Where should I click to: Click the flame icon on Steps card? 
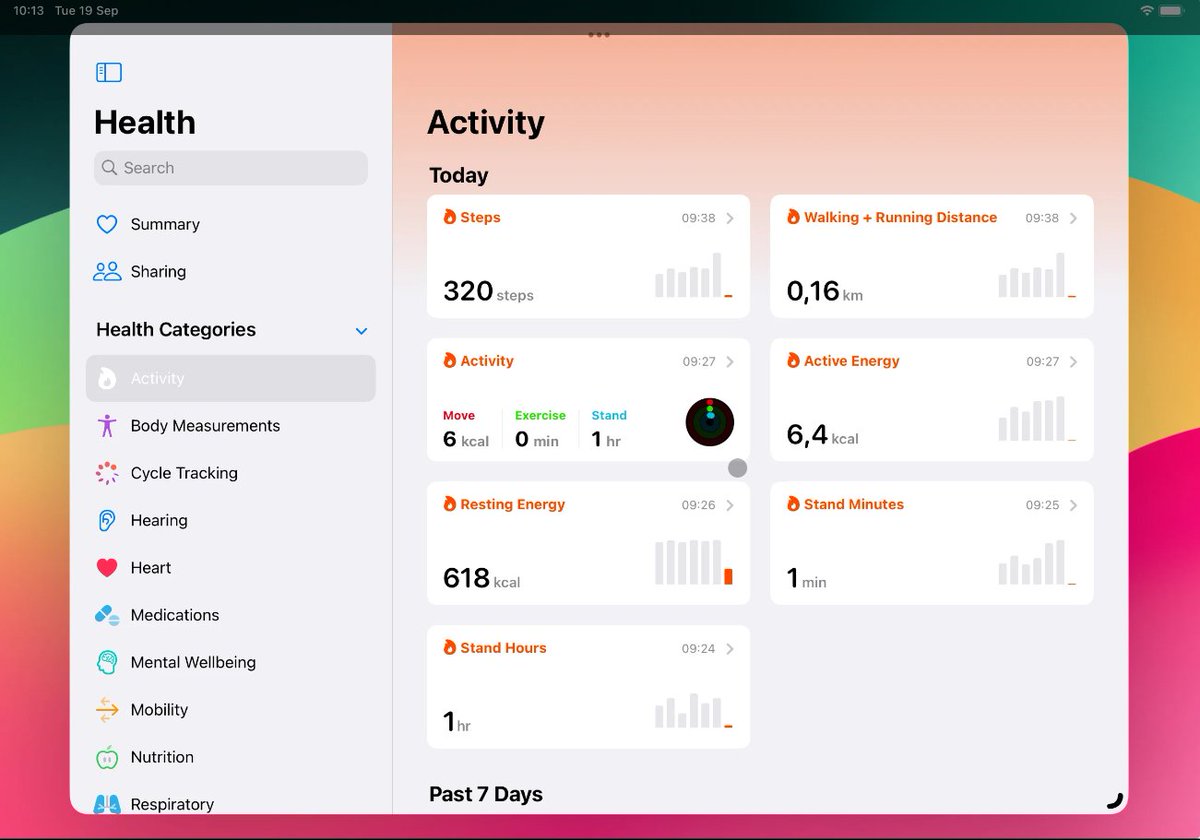click(450, 217)
